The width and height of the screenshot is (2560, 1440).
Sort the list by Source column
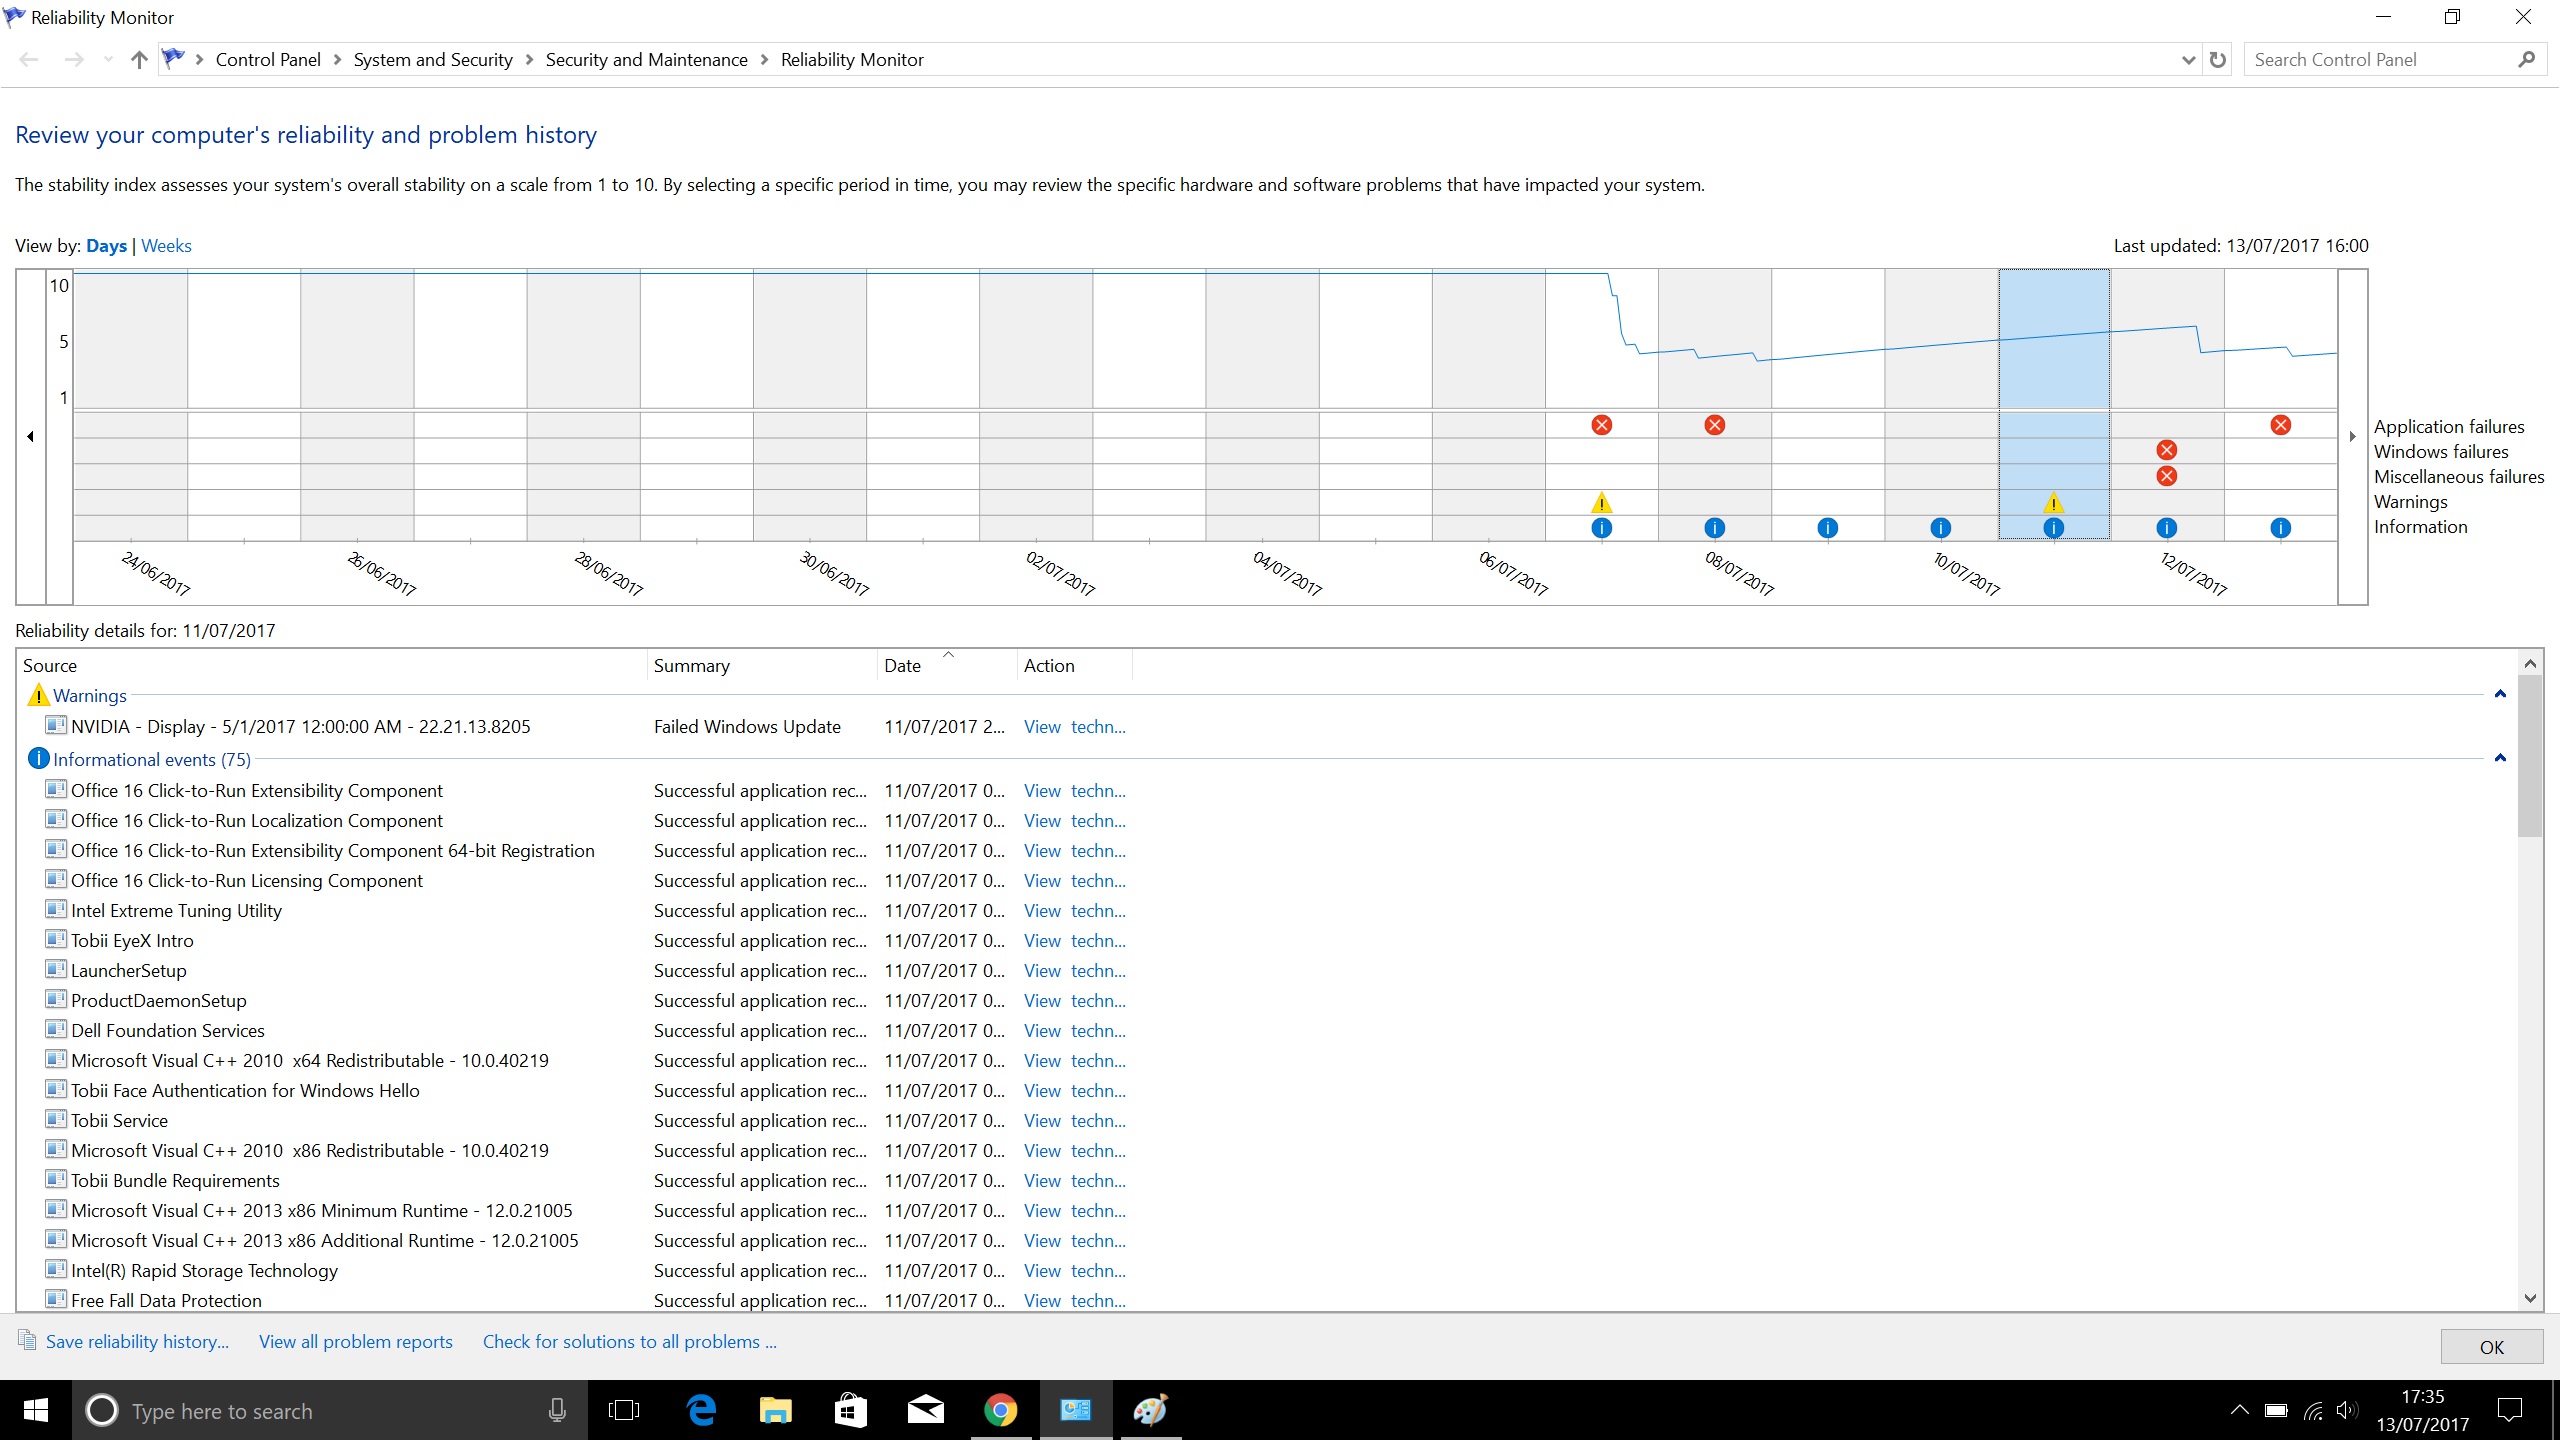(x=330, y=665)
